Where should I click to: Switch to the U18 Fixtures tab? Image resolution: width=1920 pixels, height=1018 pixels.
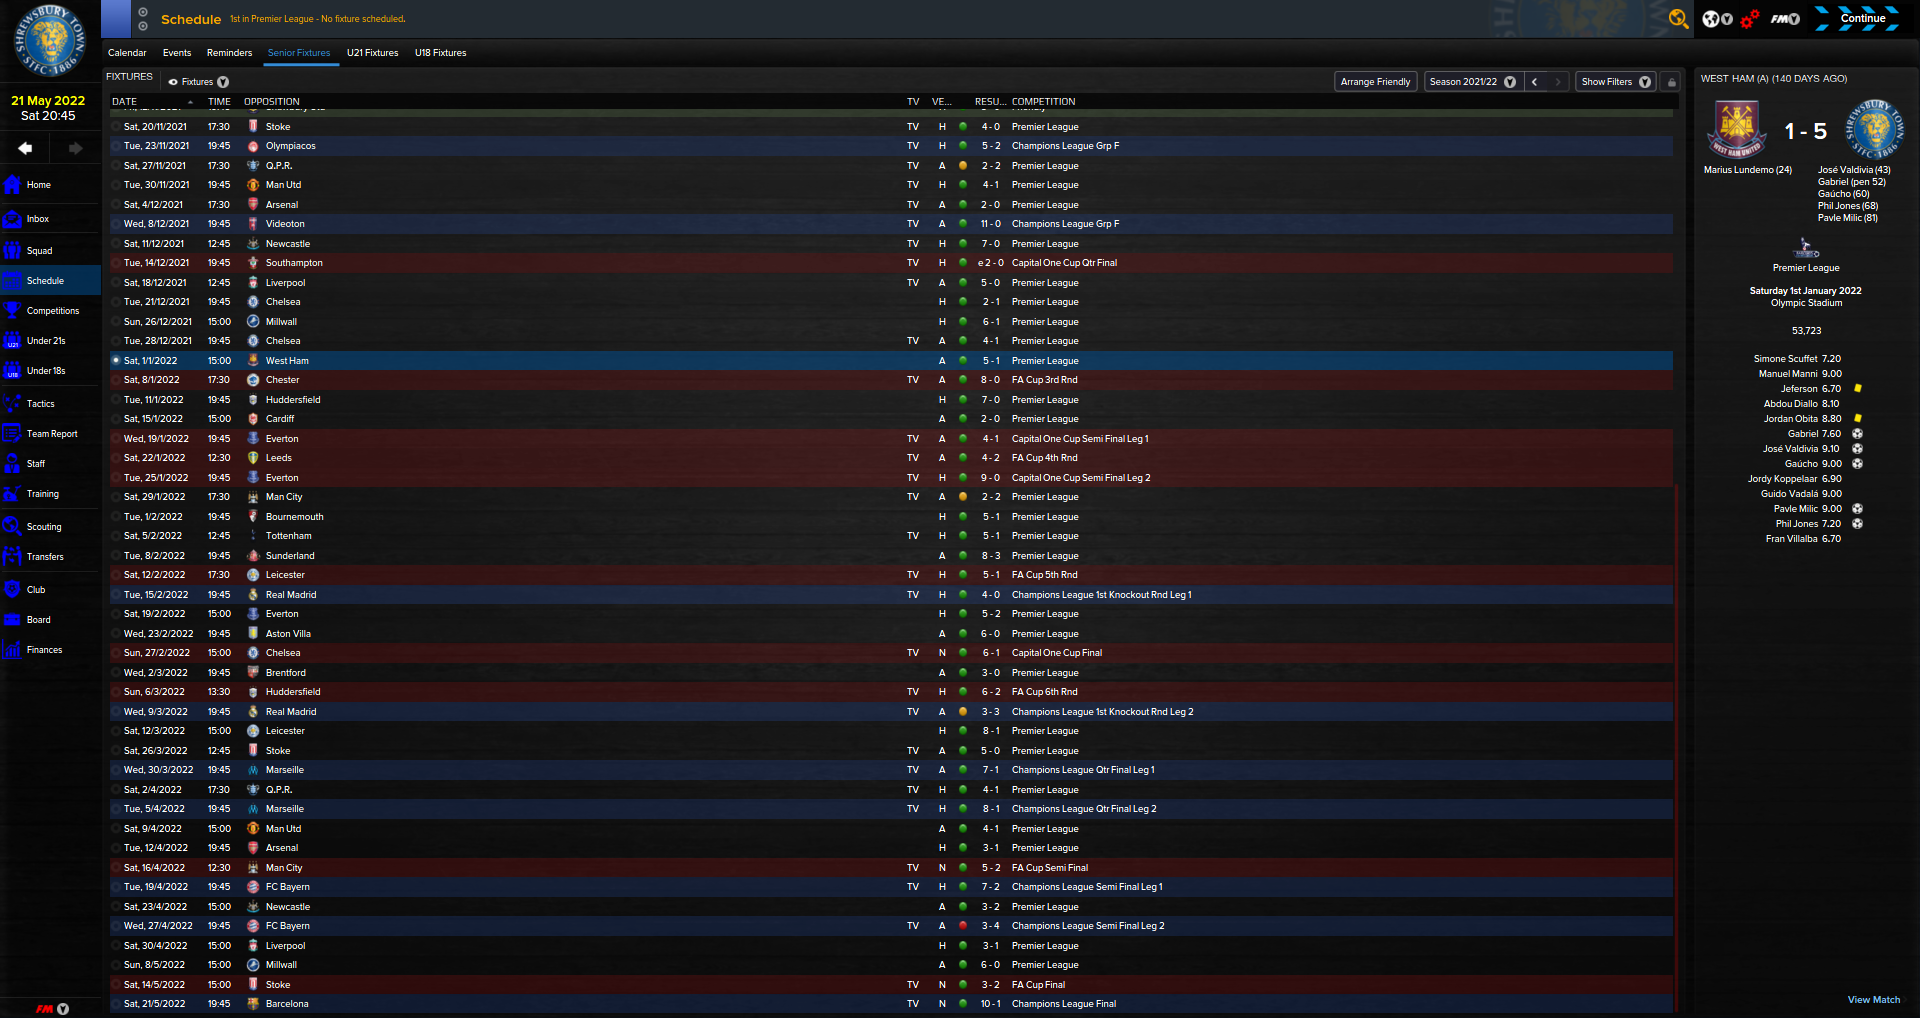click(x=441, y=53)
